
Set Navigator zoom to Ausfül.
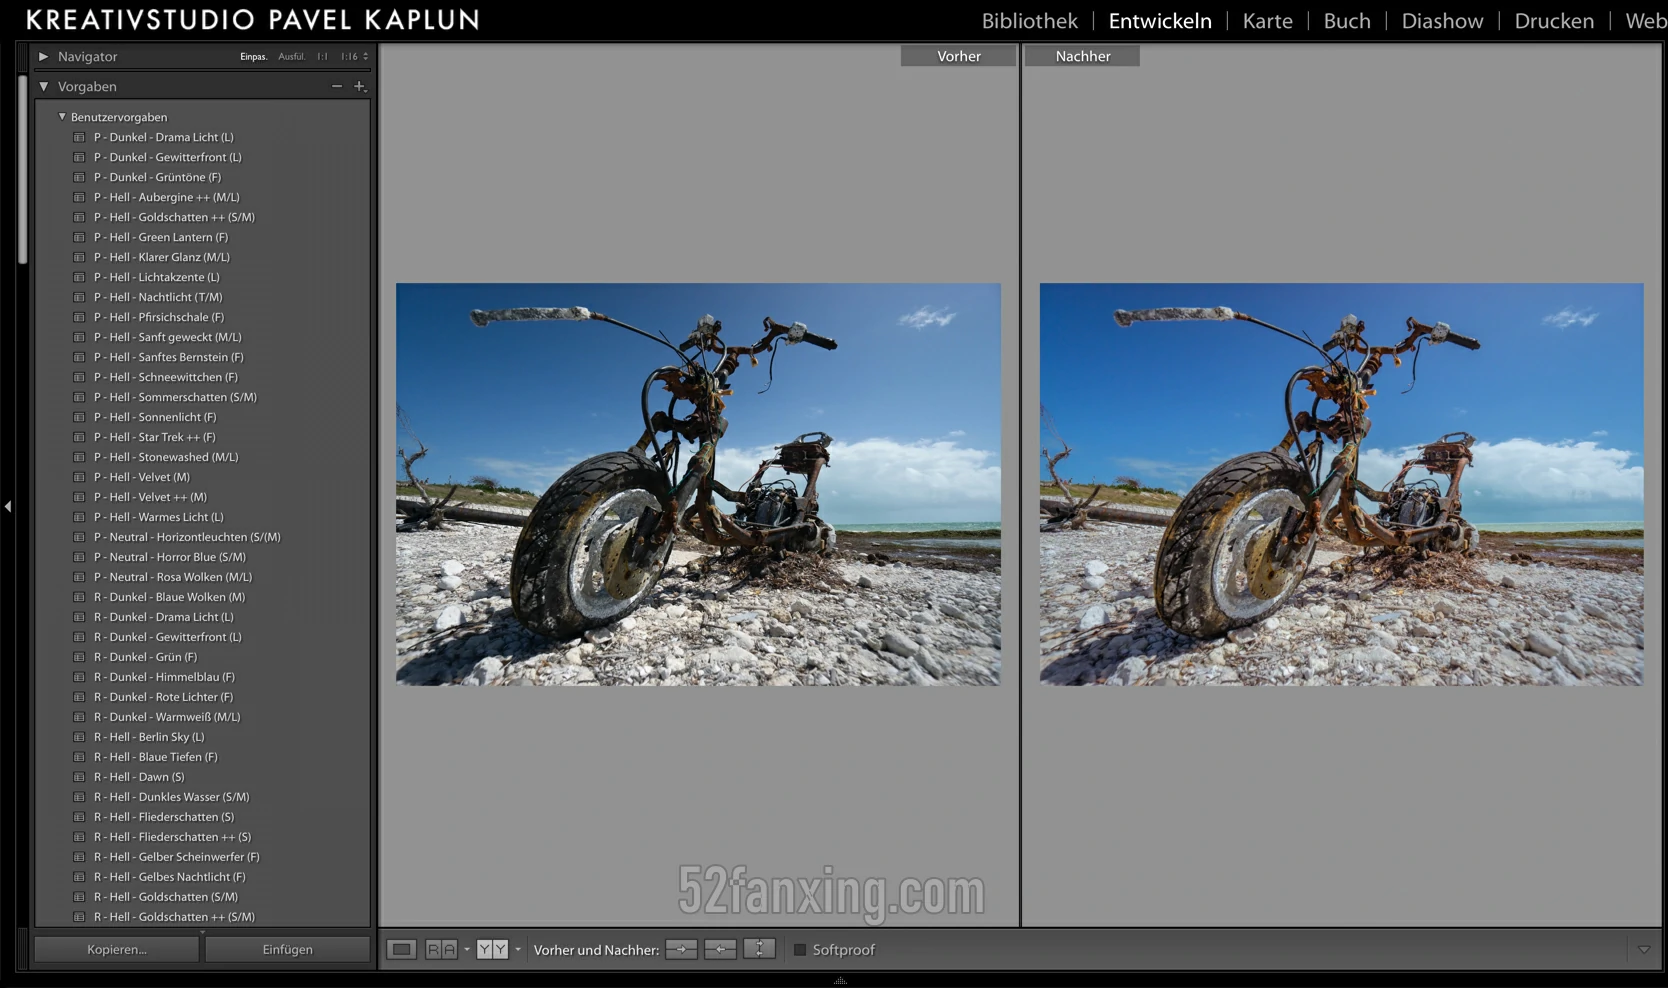point(291,57)
